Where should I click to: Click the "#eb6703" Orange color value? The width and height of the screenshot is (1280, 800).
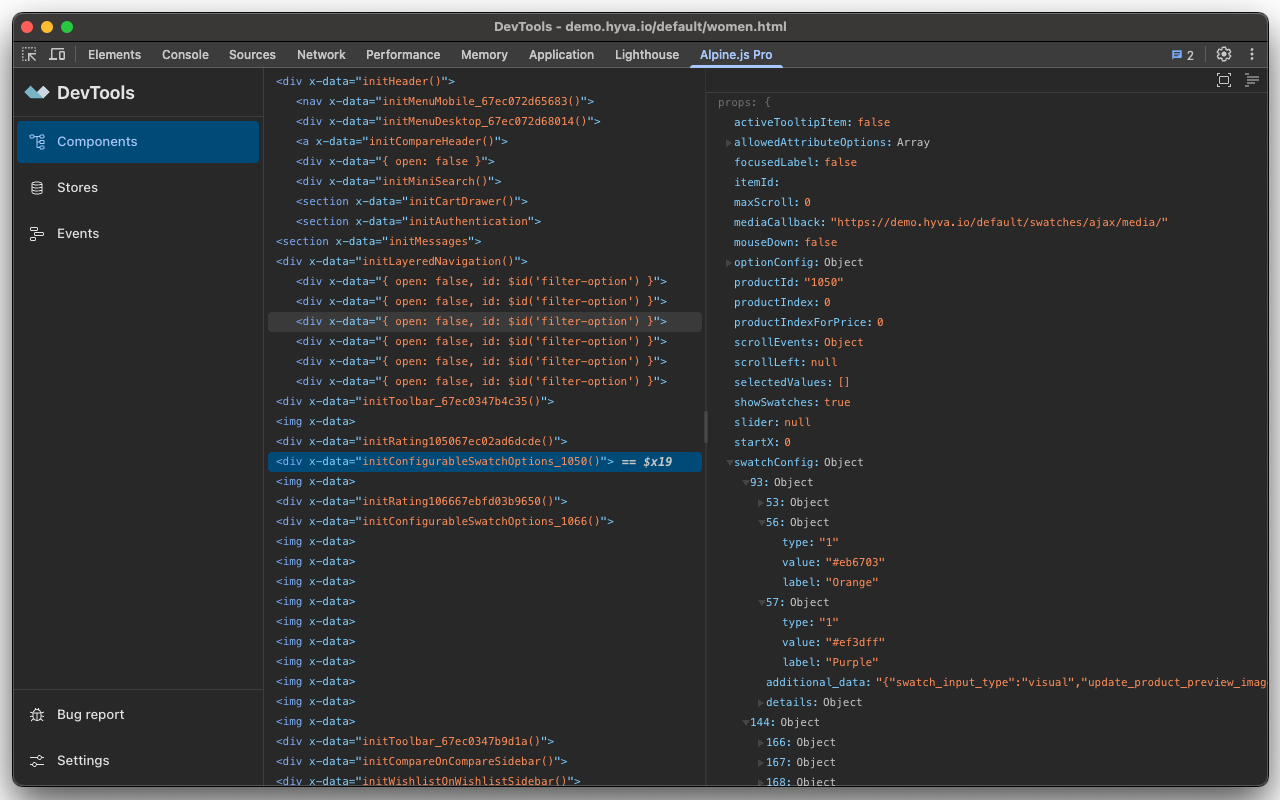click(x=853, y=562)
